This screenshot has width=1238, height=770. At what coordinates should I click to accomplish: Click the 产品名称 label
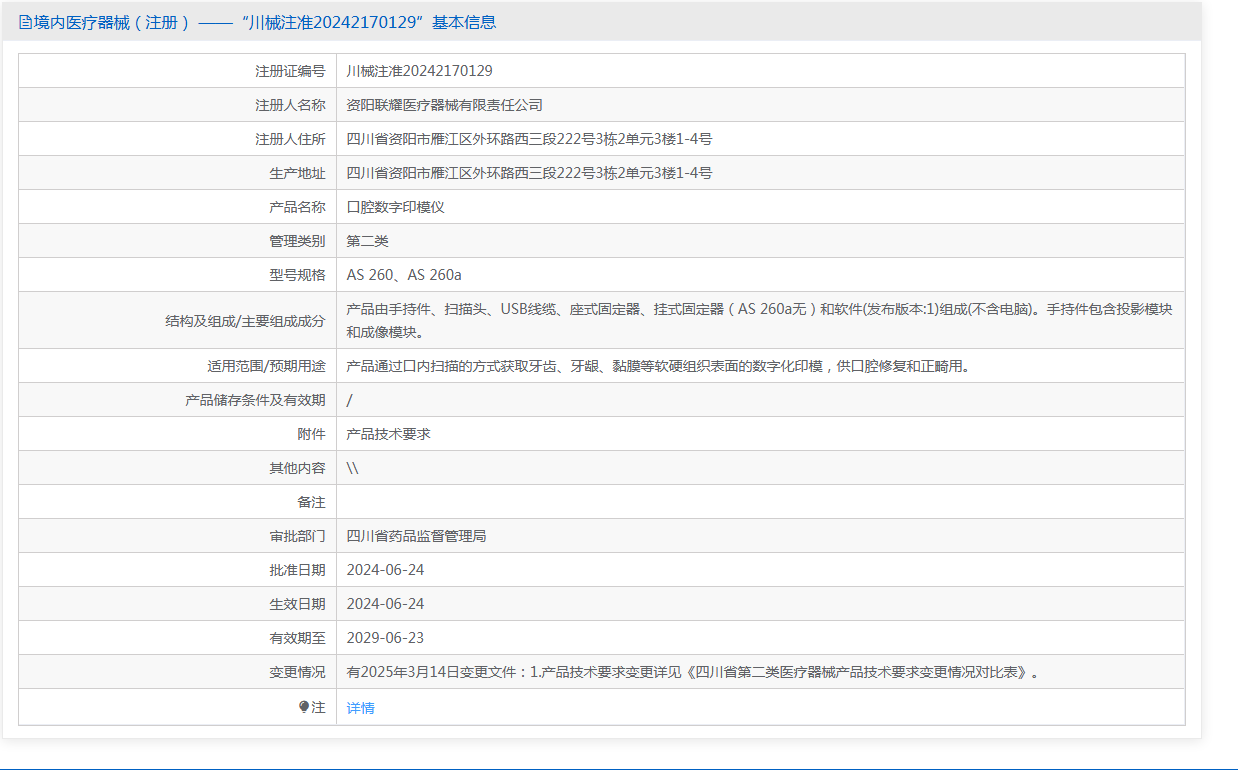(x=297, y=207)
